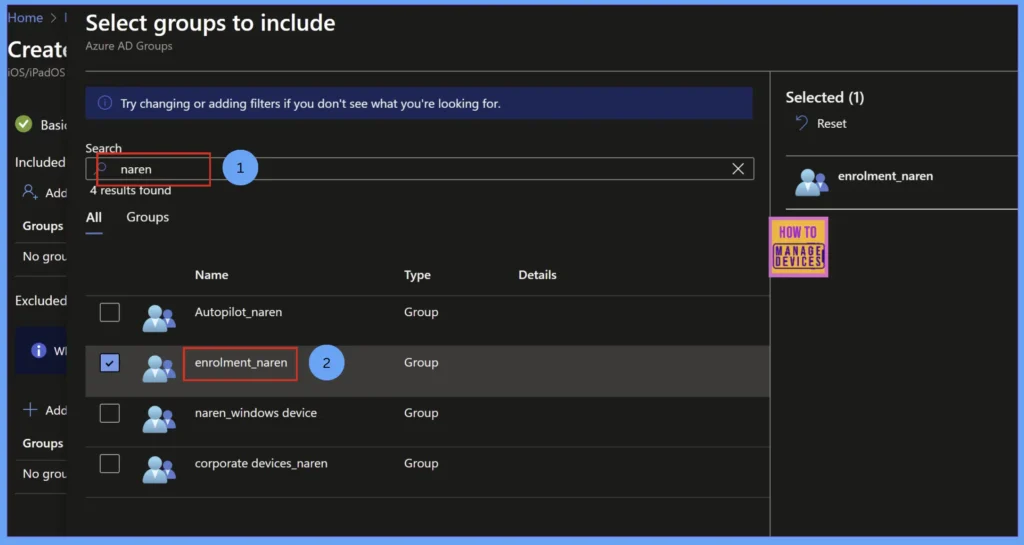The image size is (1024, 545).
Task: Click the add user icon under Included
Action: (29, 192)
